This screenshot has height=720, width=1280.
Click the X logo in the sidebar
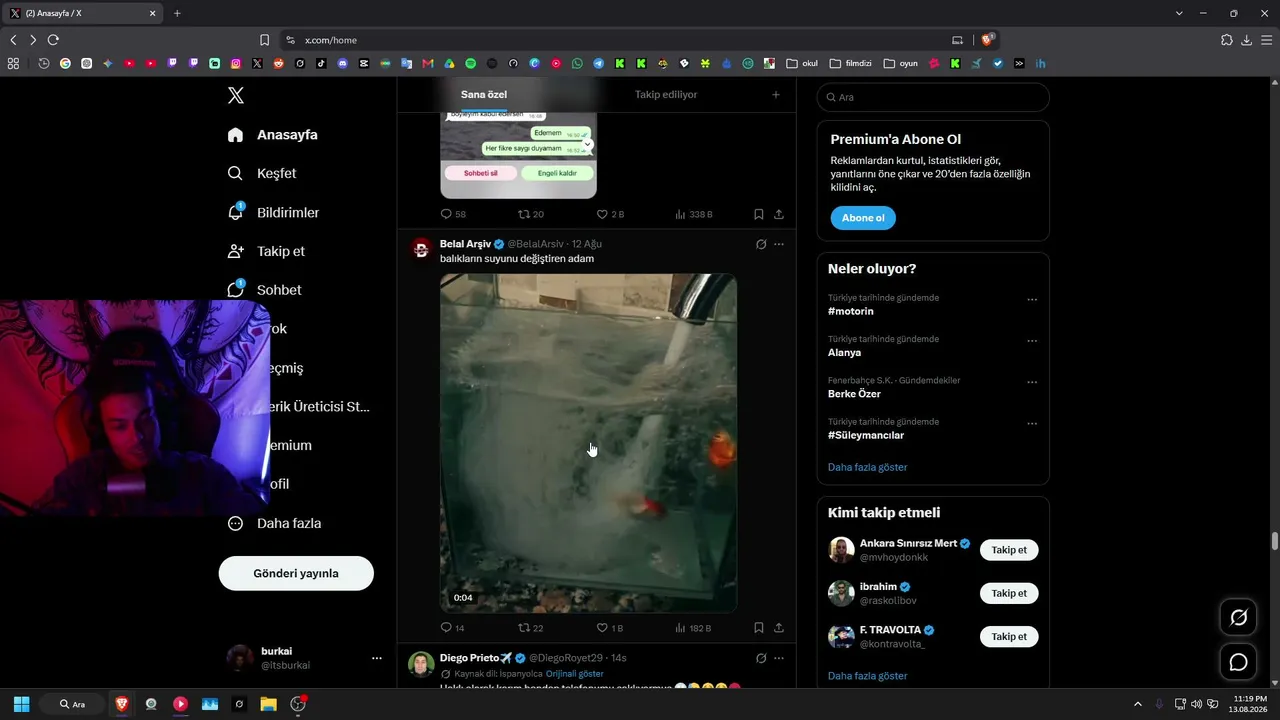tap(236, 96)
